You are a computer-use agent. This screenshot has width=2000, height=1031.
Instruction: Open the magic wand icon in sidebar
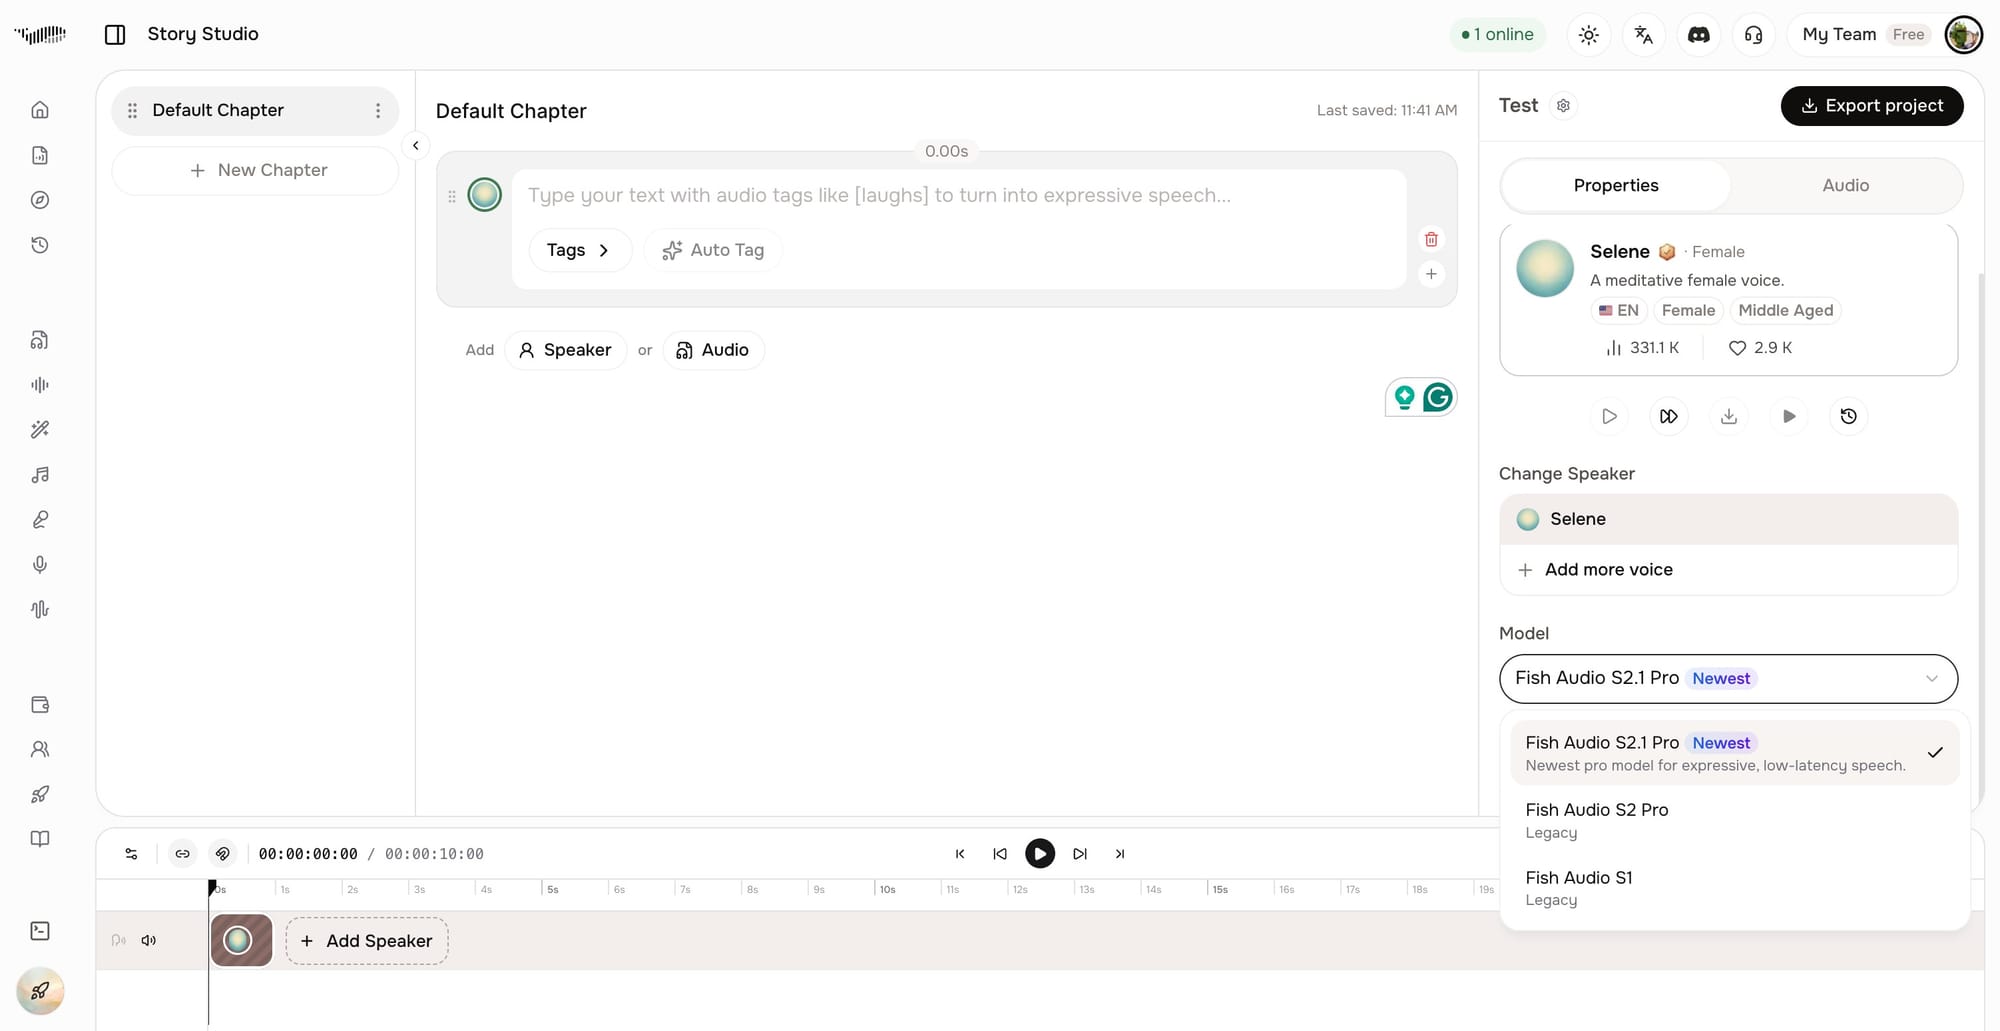point(40,430)
